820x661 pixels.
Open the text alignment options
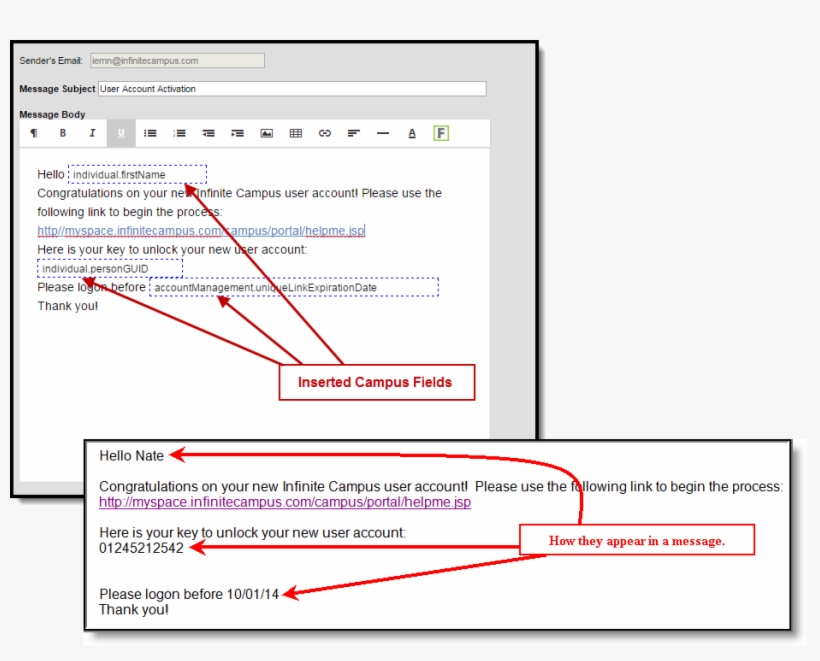pos(354,133)
